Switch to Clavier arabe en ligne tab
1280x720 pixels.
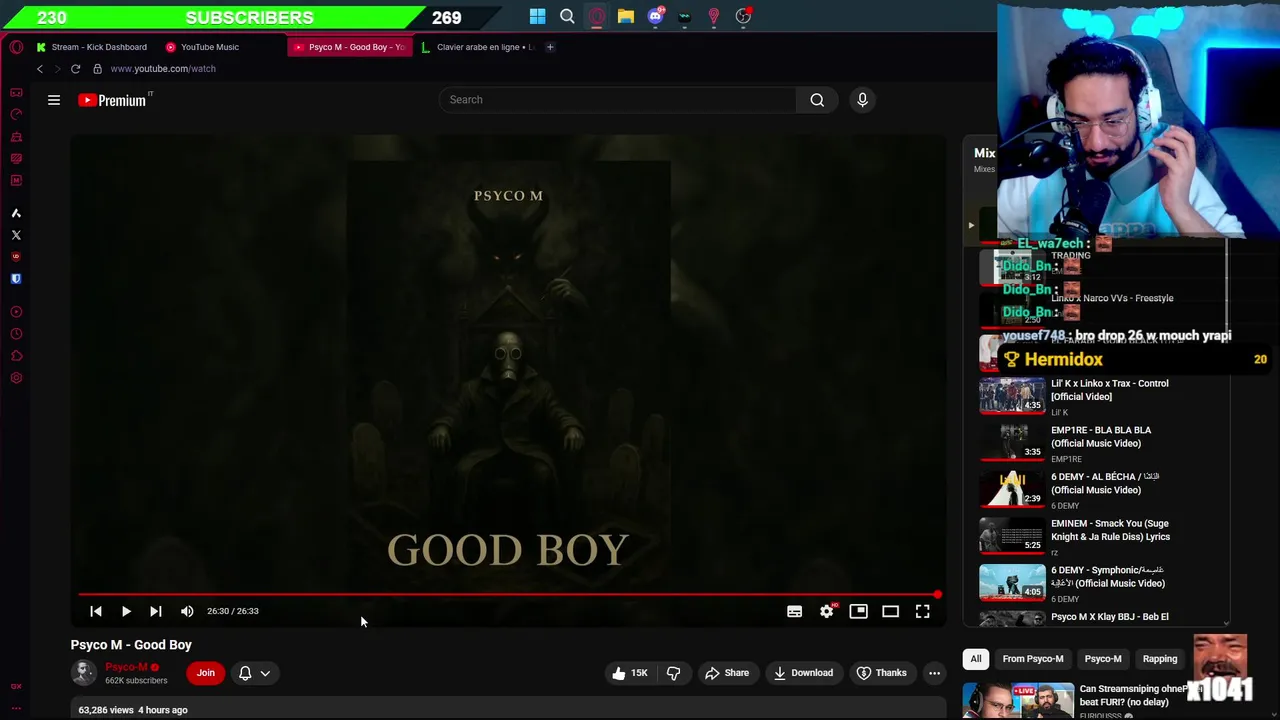(477, 47)
